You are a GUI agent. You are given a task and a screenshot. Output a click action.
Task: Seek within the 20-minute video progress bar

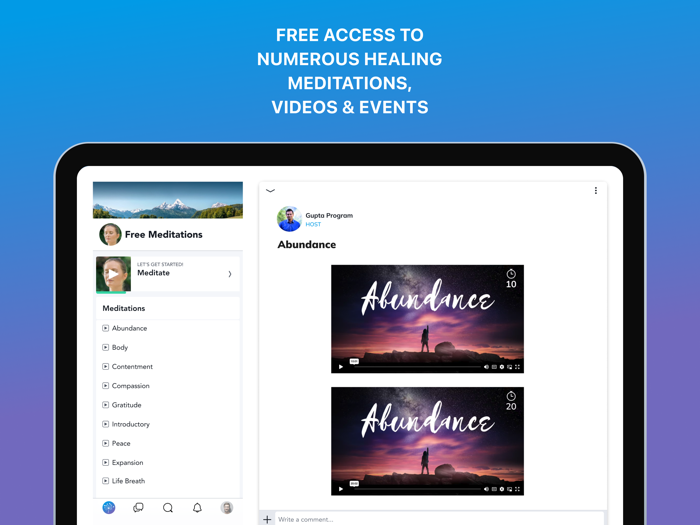pyautogui.click(x=415, y=489)
